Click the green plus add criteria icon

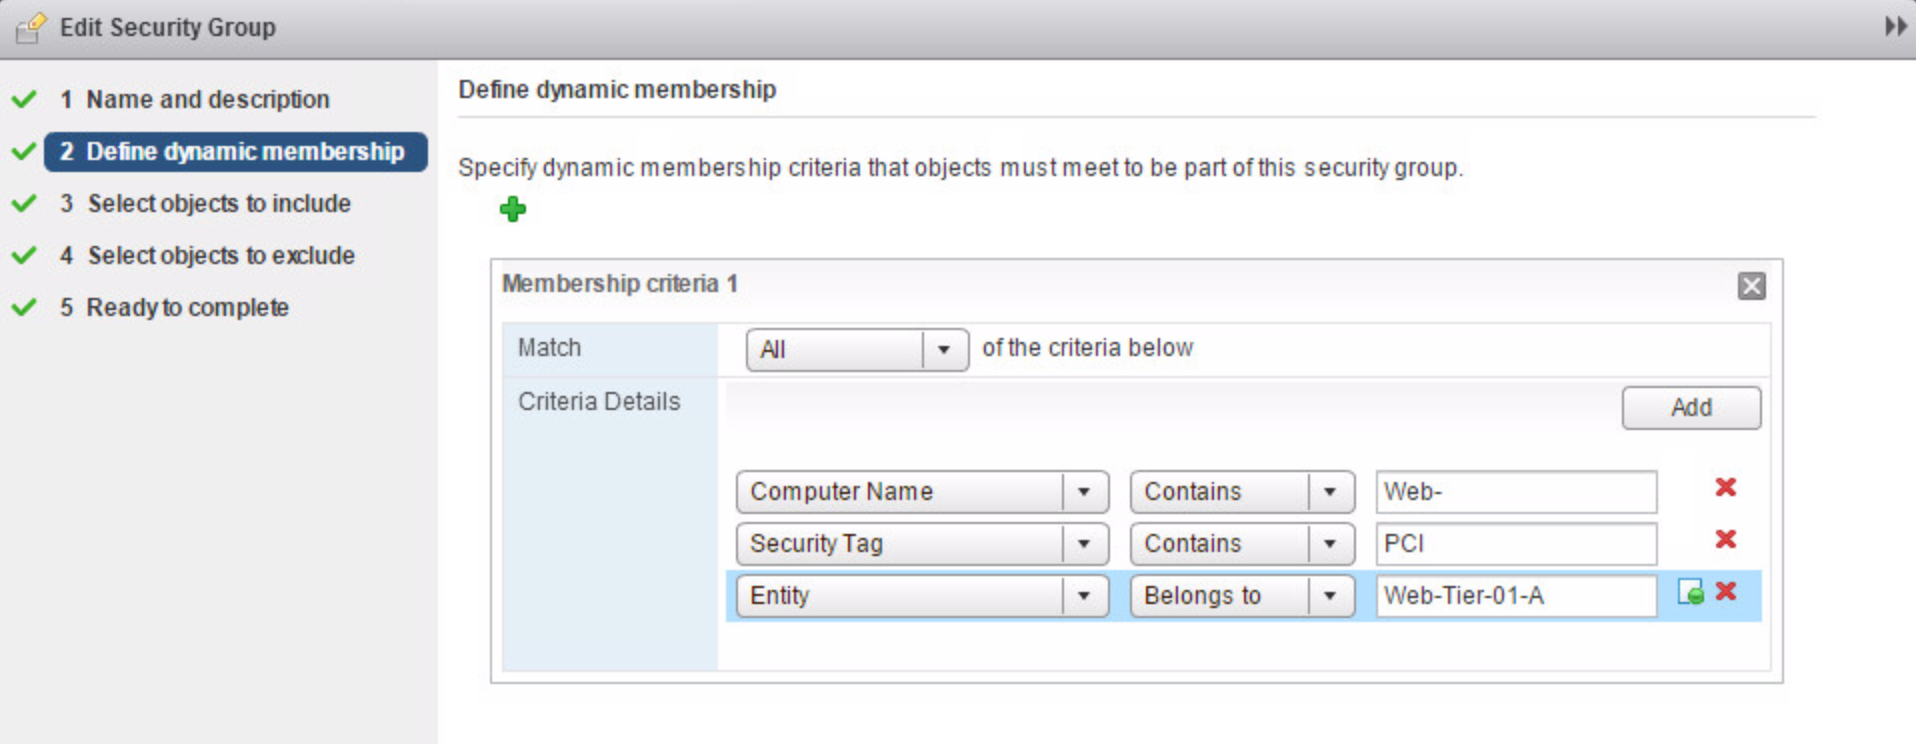pos(513,209)
